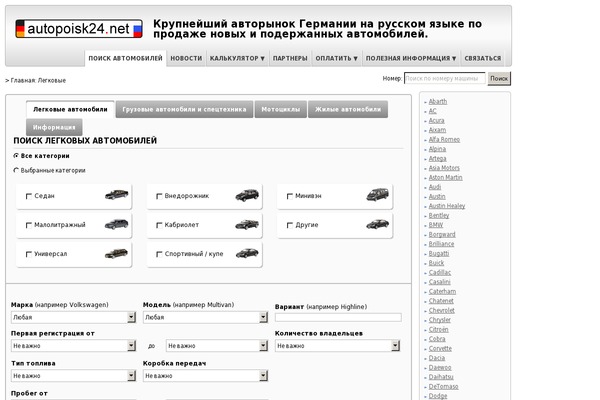
Task: Open the Chevrolet brand link
Action: tap(442, 310)
